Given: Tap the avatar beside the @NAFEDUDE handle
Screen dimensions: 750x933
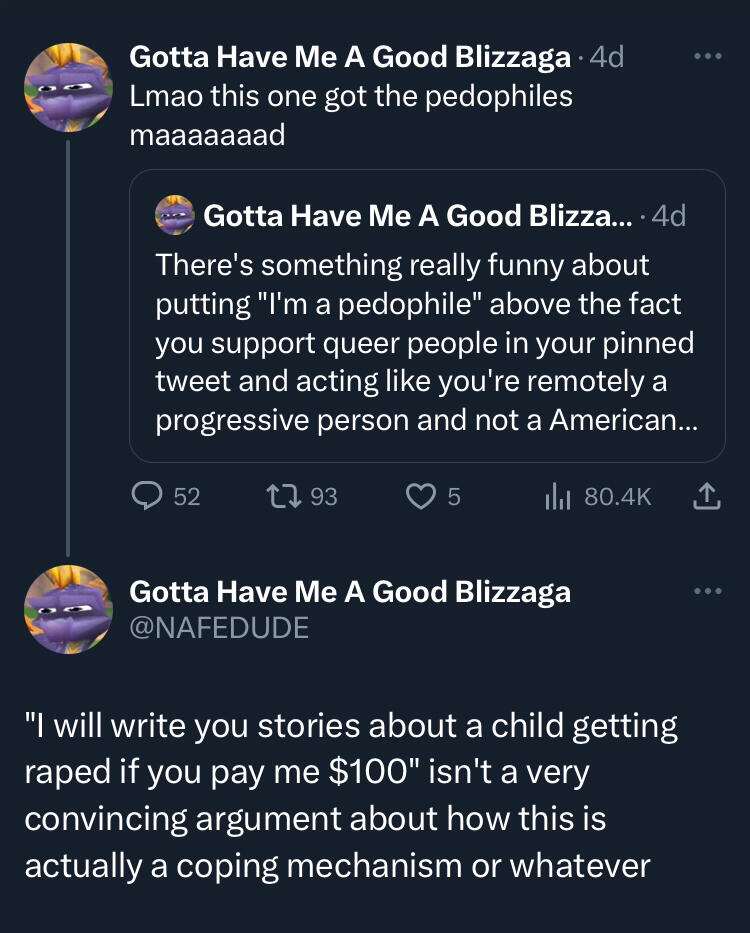Looking at the screenshot, I should 68,609.
